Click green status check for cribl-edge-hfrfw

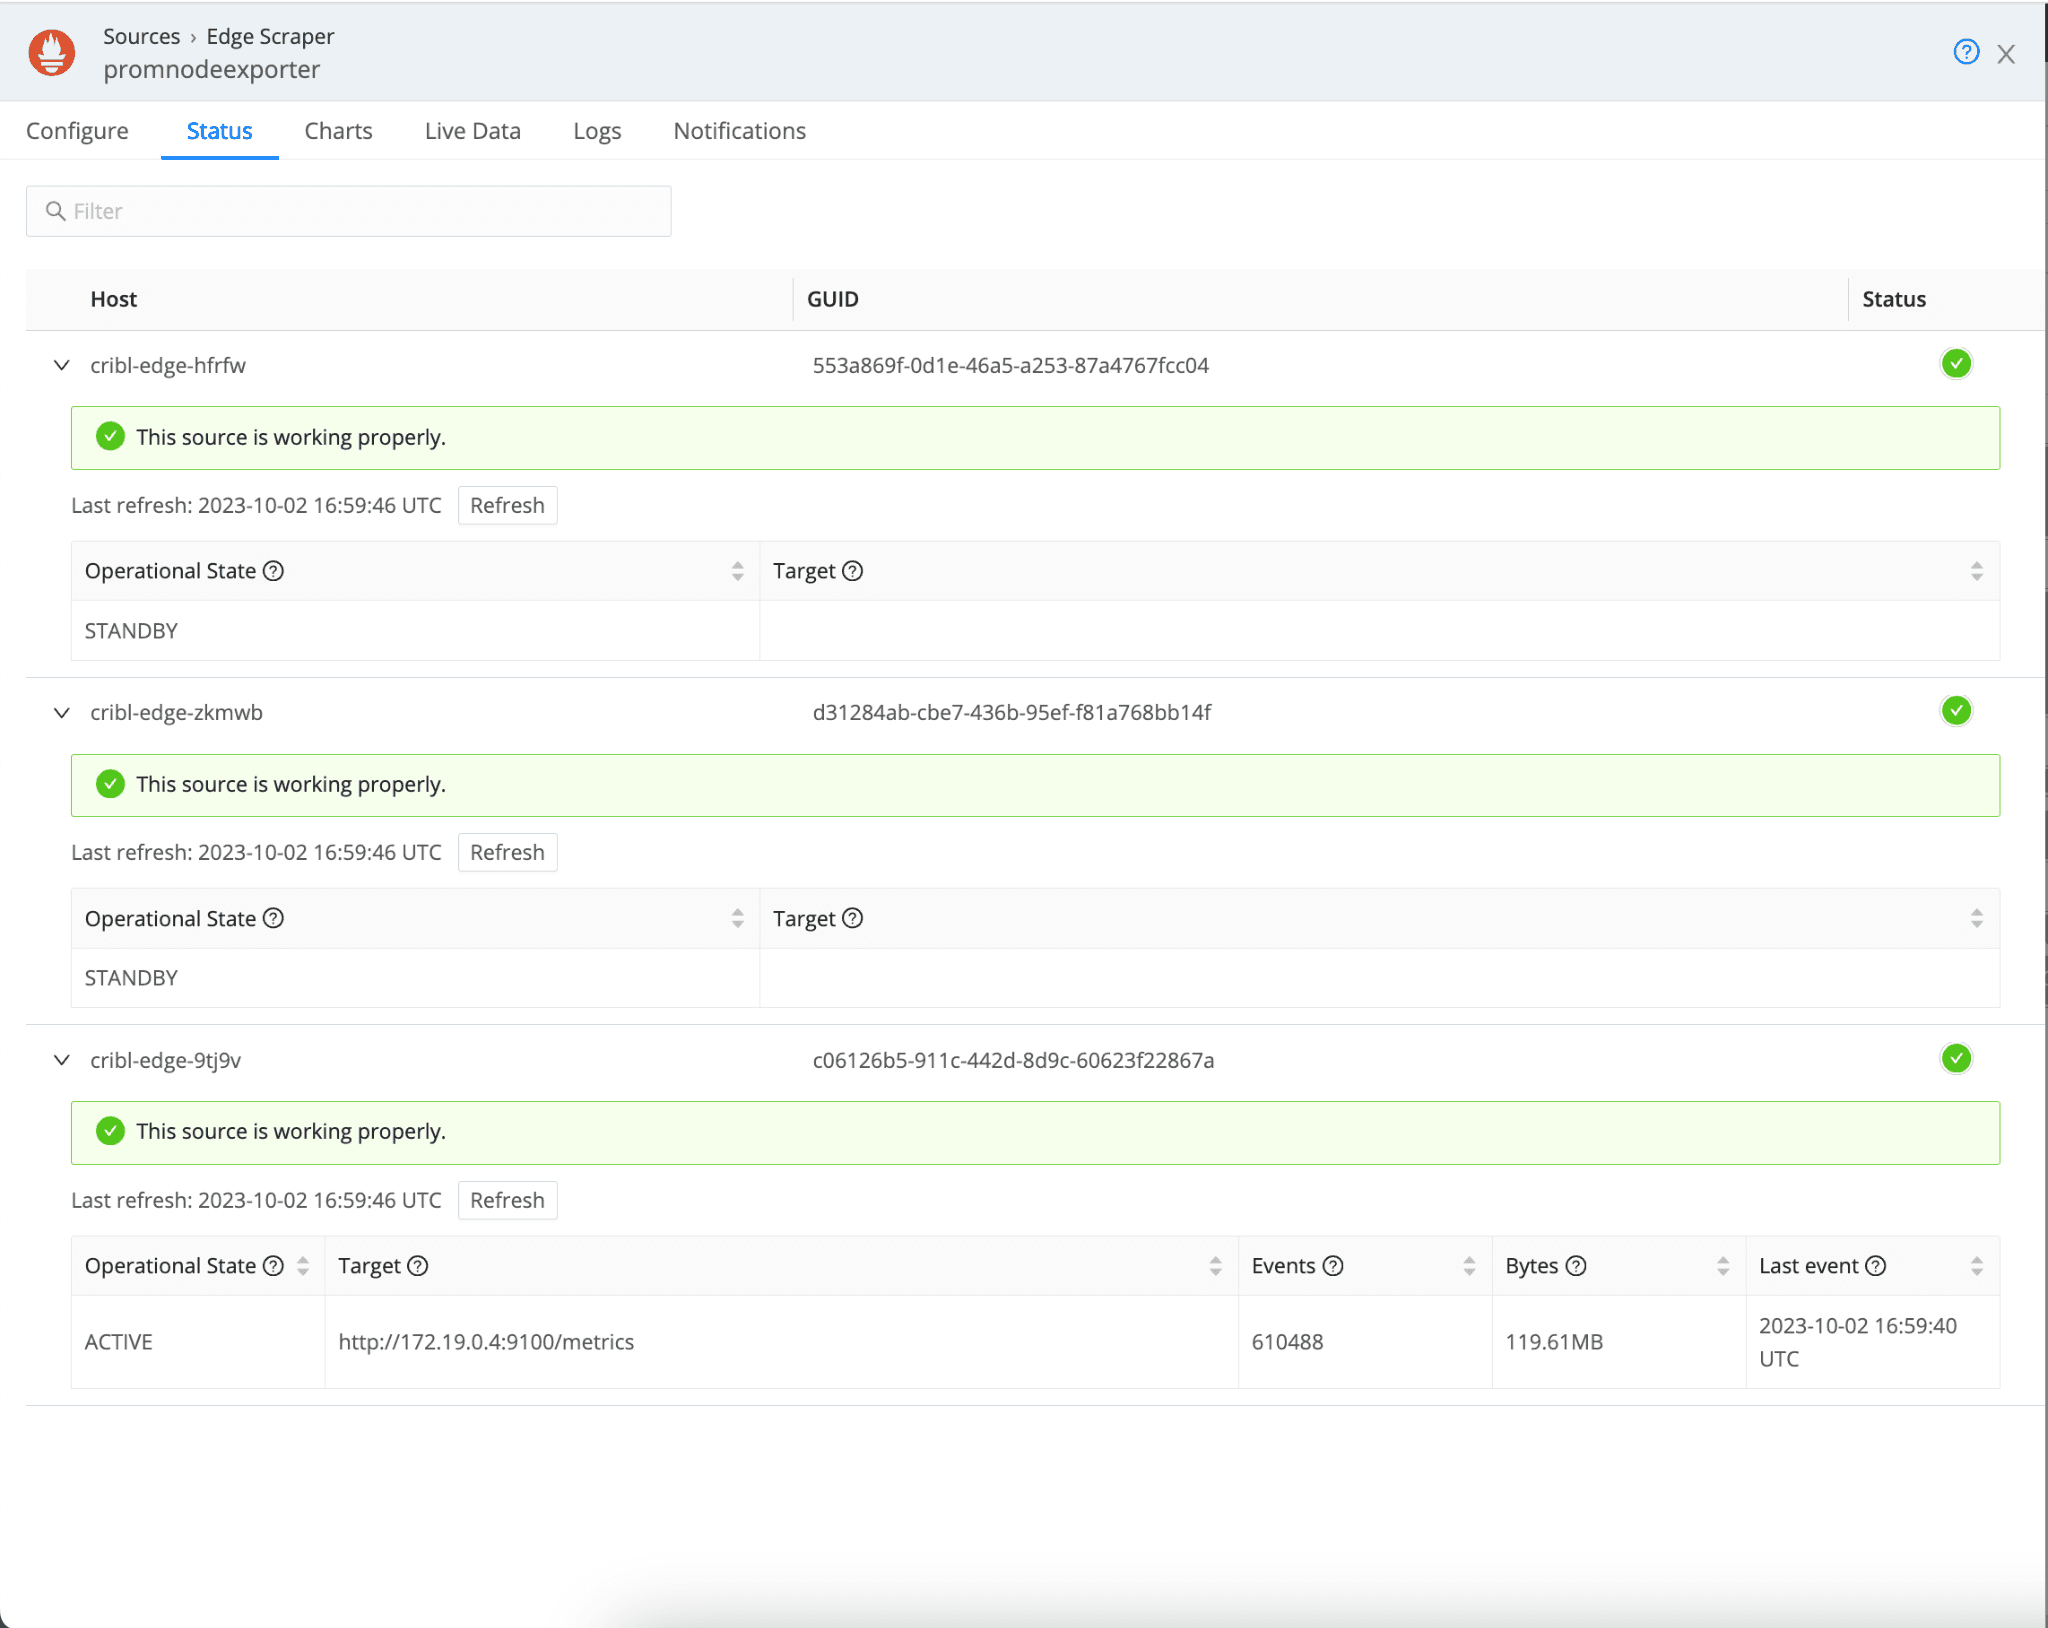(x=1956, y=364)
